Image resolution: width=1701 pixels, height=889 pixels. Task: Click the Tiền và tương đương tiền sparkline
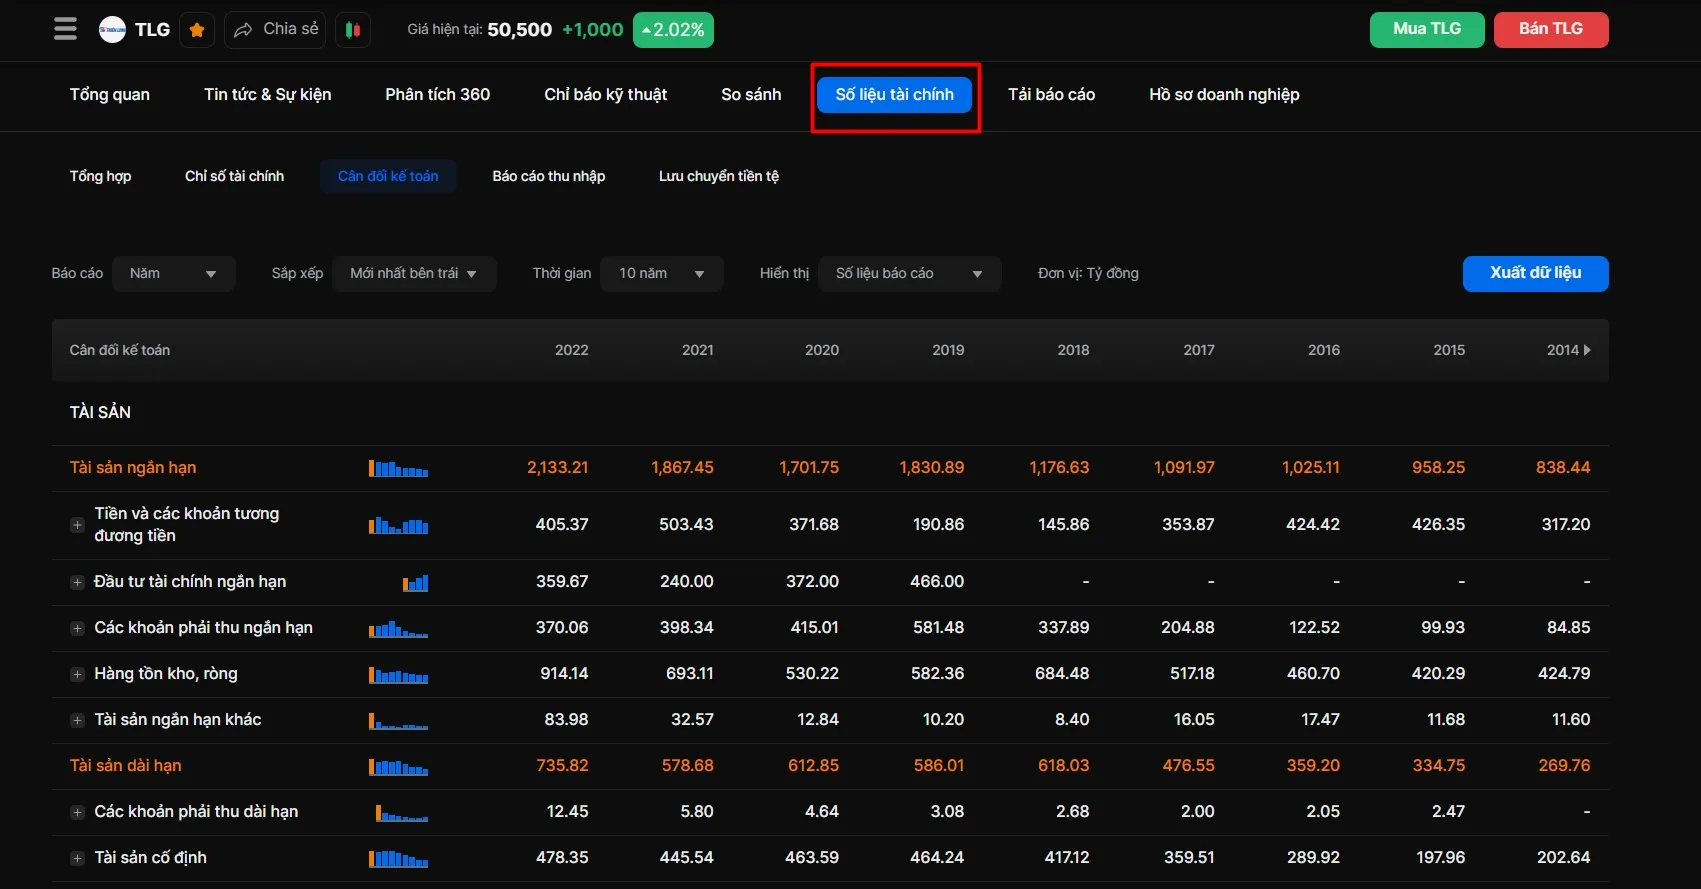(x=398, y=525)
